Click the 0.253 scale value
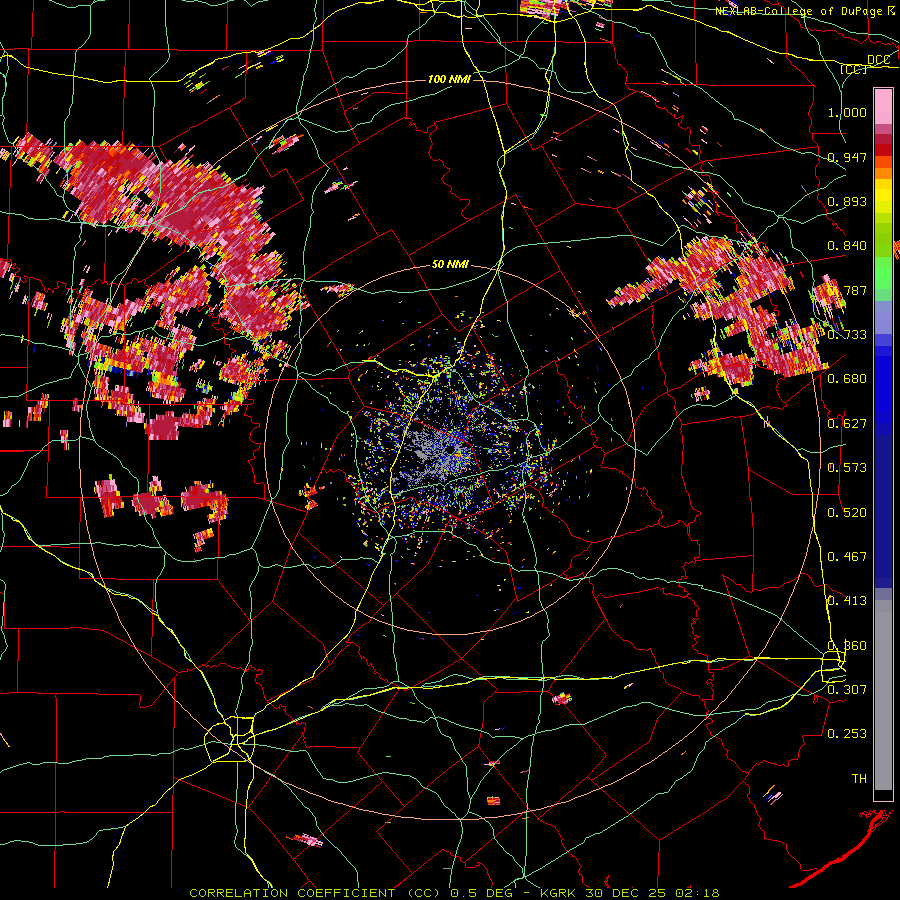 tap(847, 733)
